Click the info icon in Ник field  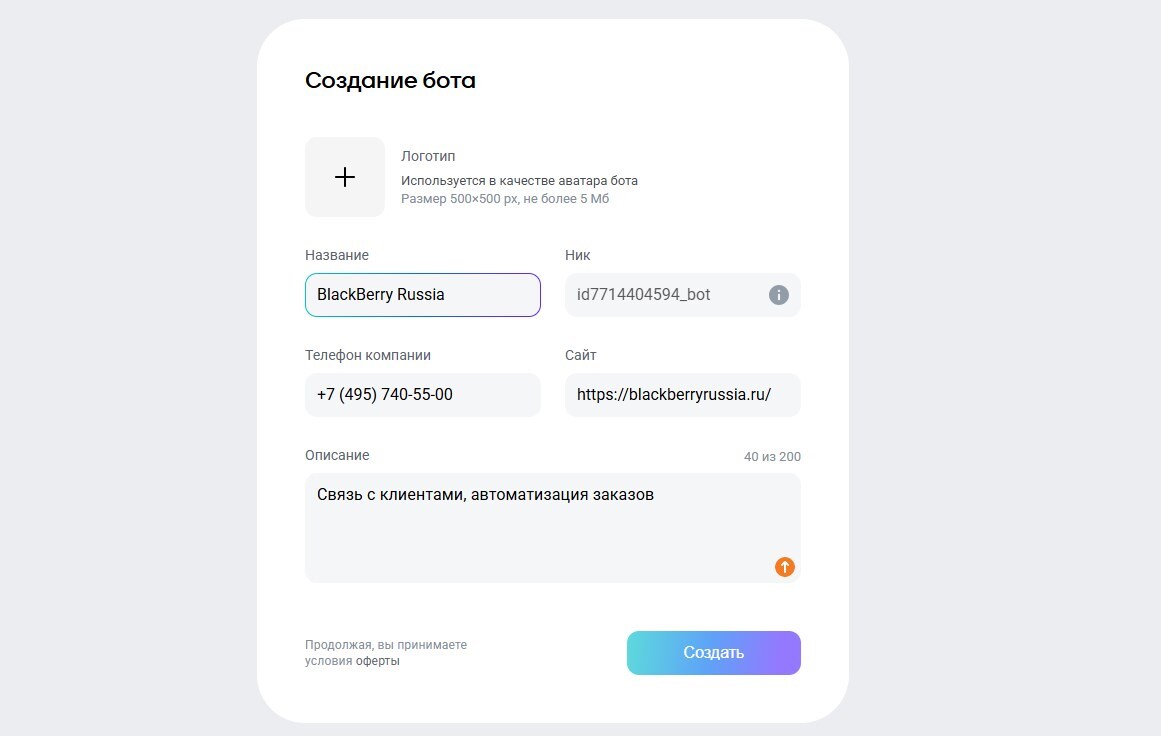click(x=779, y=295)
